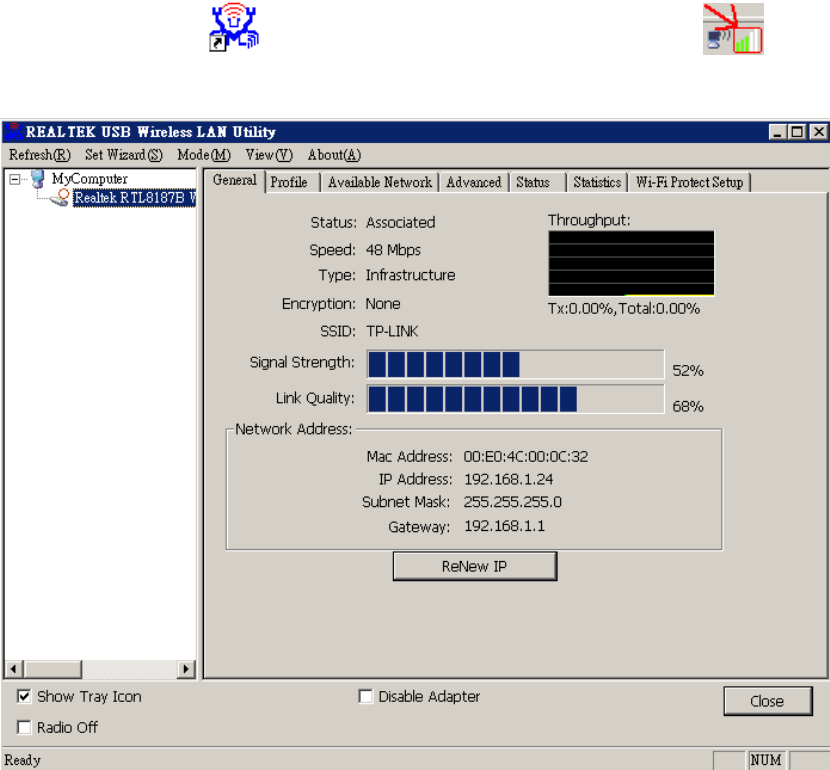The image size is (830, 770).
Task: Click the SSID value TP-LINK
Action: tap(392, 331)
